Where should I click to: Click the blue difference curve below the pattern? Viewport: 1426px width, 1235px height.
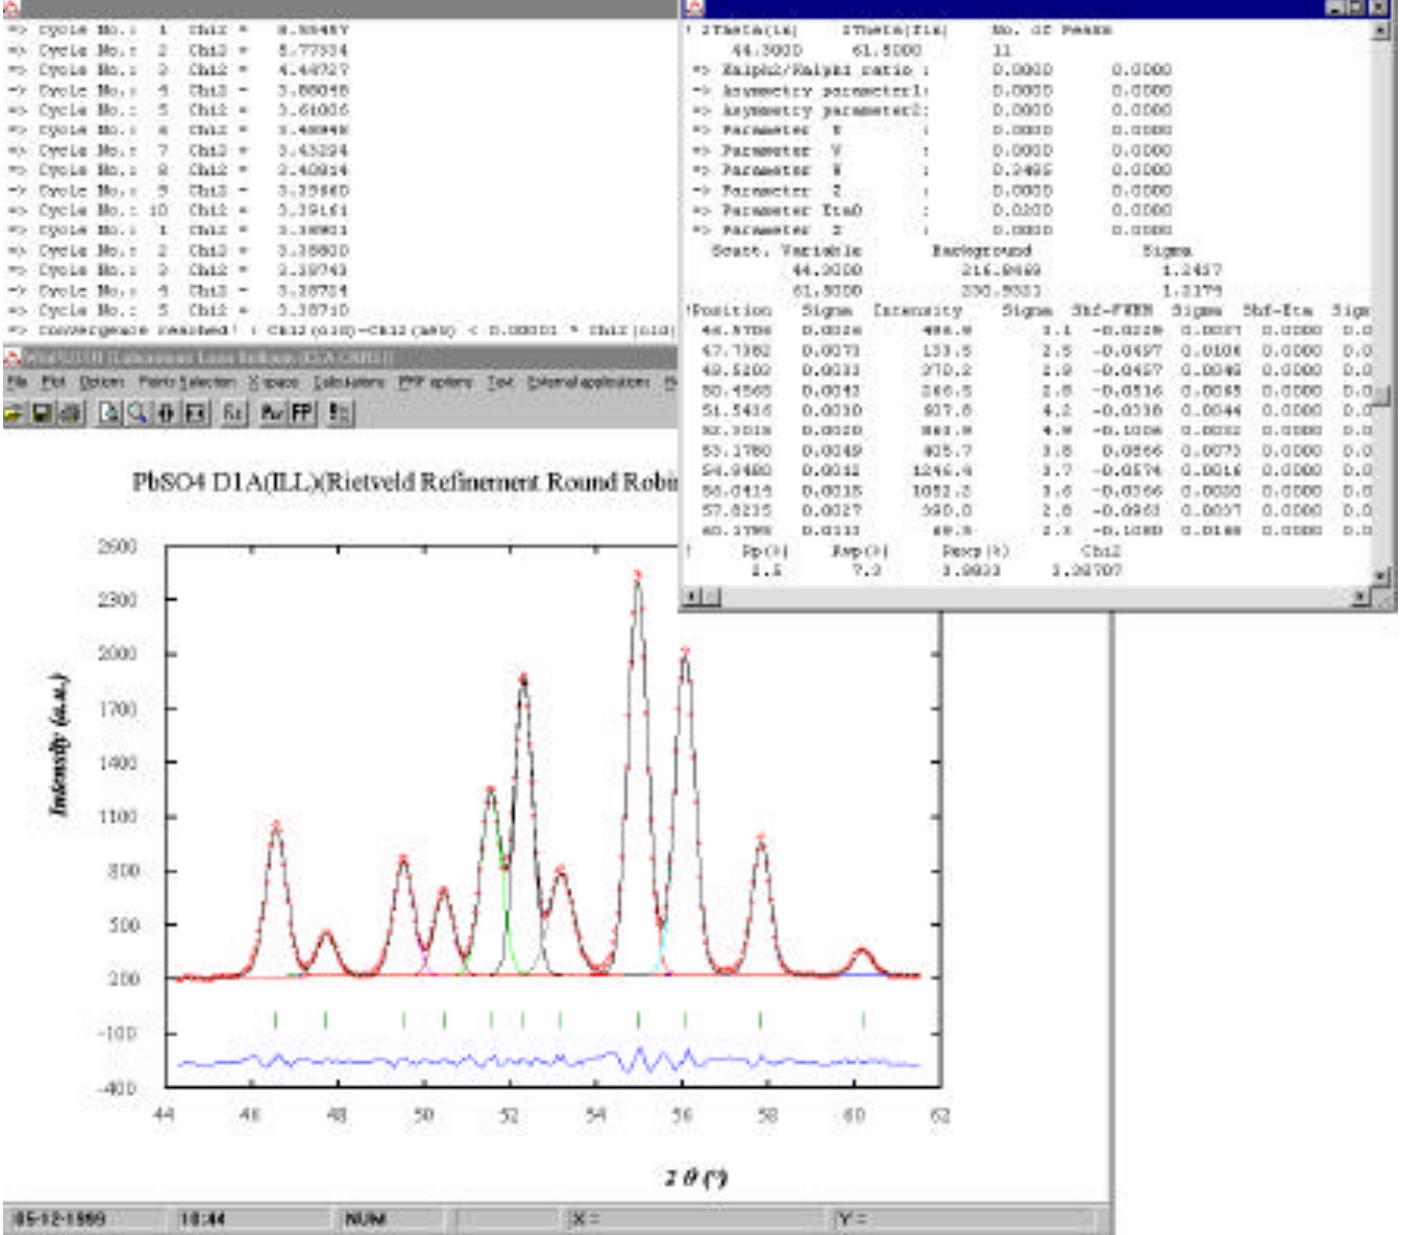(548, 1061)
